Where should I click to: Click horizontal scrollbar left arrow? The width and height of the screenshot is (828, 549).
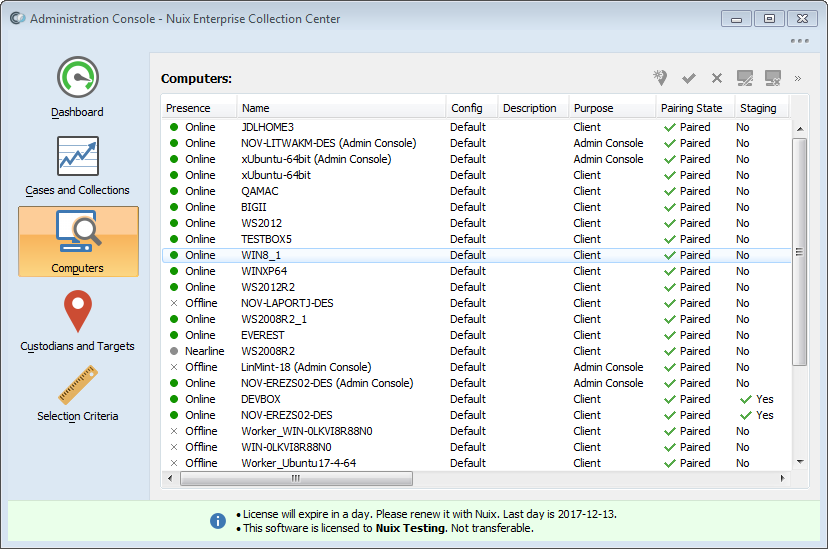pyautogui.click(x=170, y=479)
